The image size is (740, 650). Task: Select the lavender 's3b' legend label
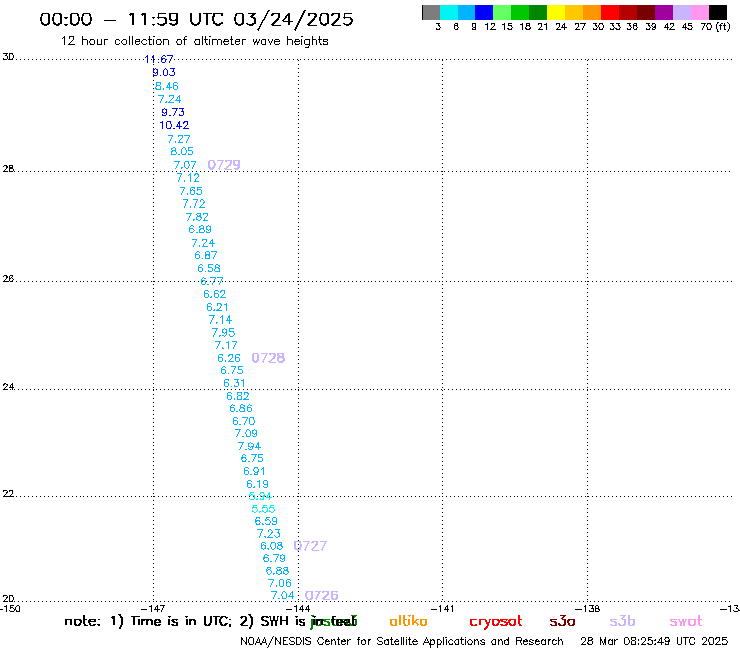(622, 622)
